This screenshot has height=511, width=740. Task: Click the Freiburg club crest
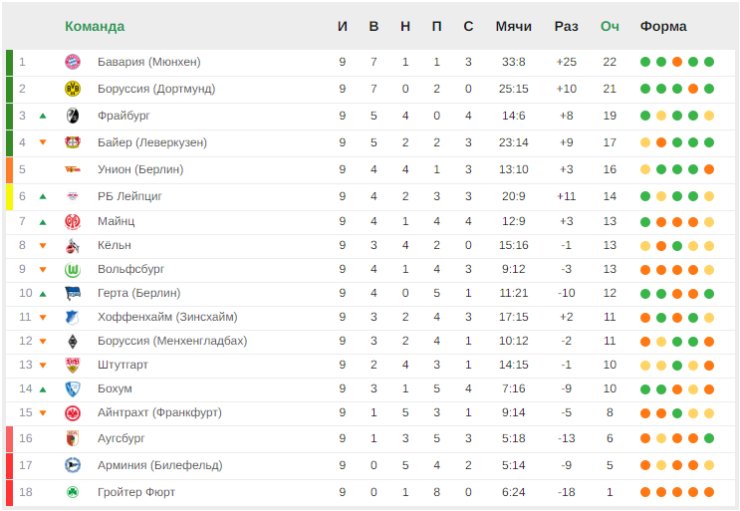coord(73,116)
